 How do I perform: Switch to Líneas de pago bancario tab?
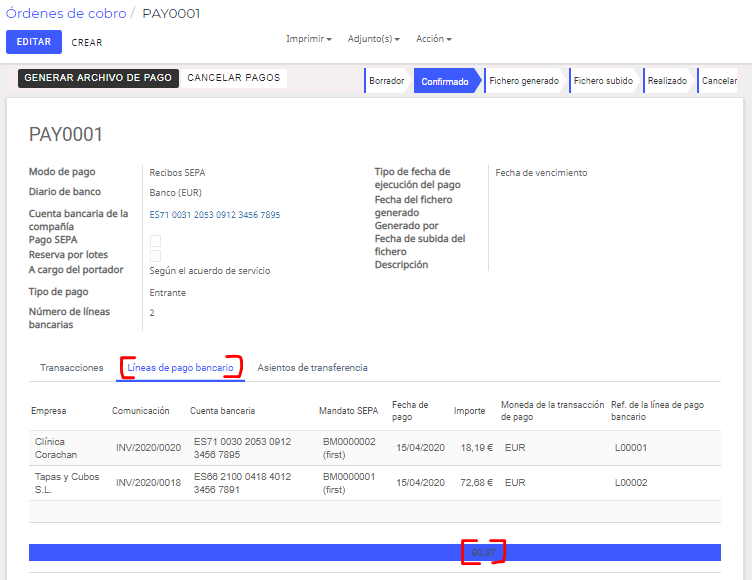pos(180,368)
